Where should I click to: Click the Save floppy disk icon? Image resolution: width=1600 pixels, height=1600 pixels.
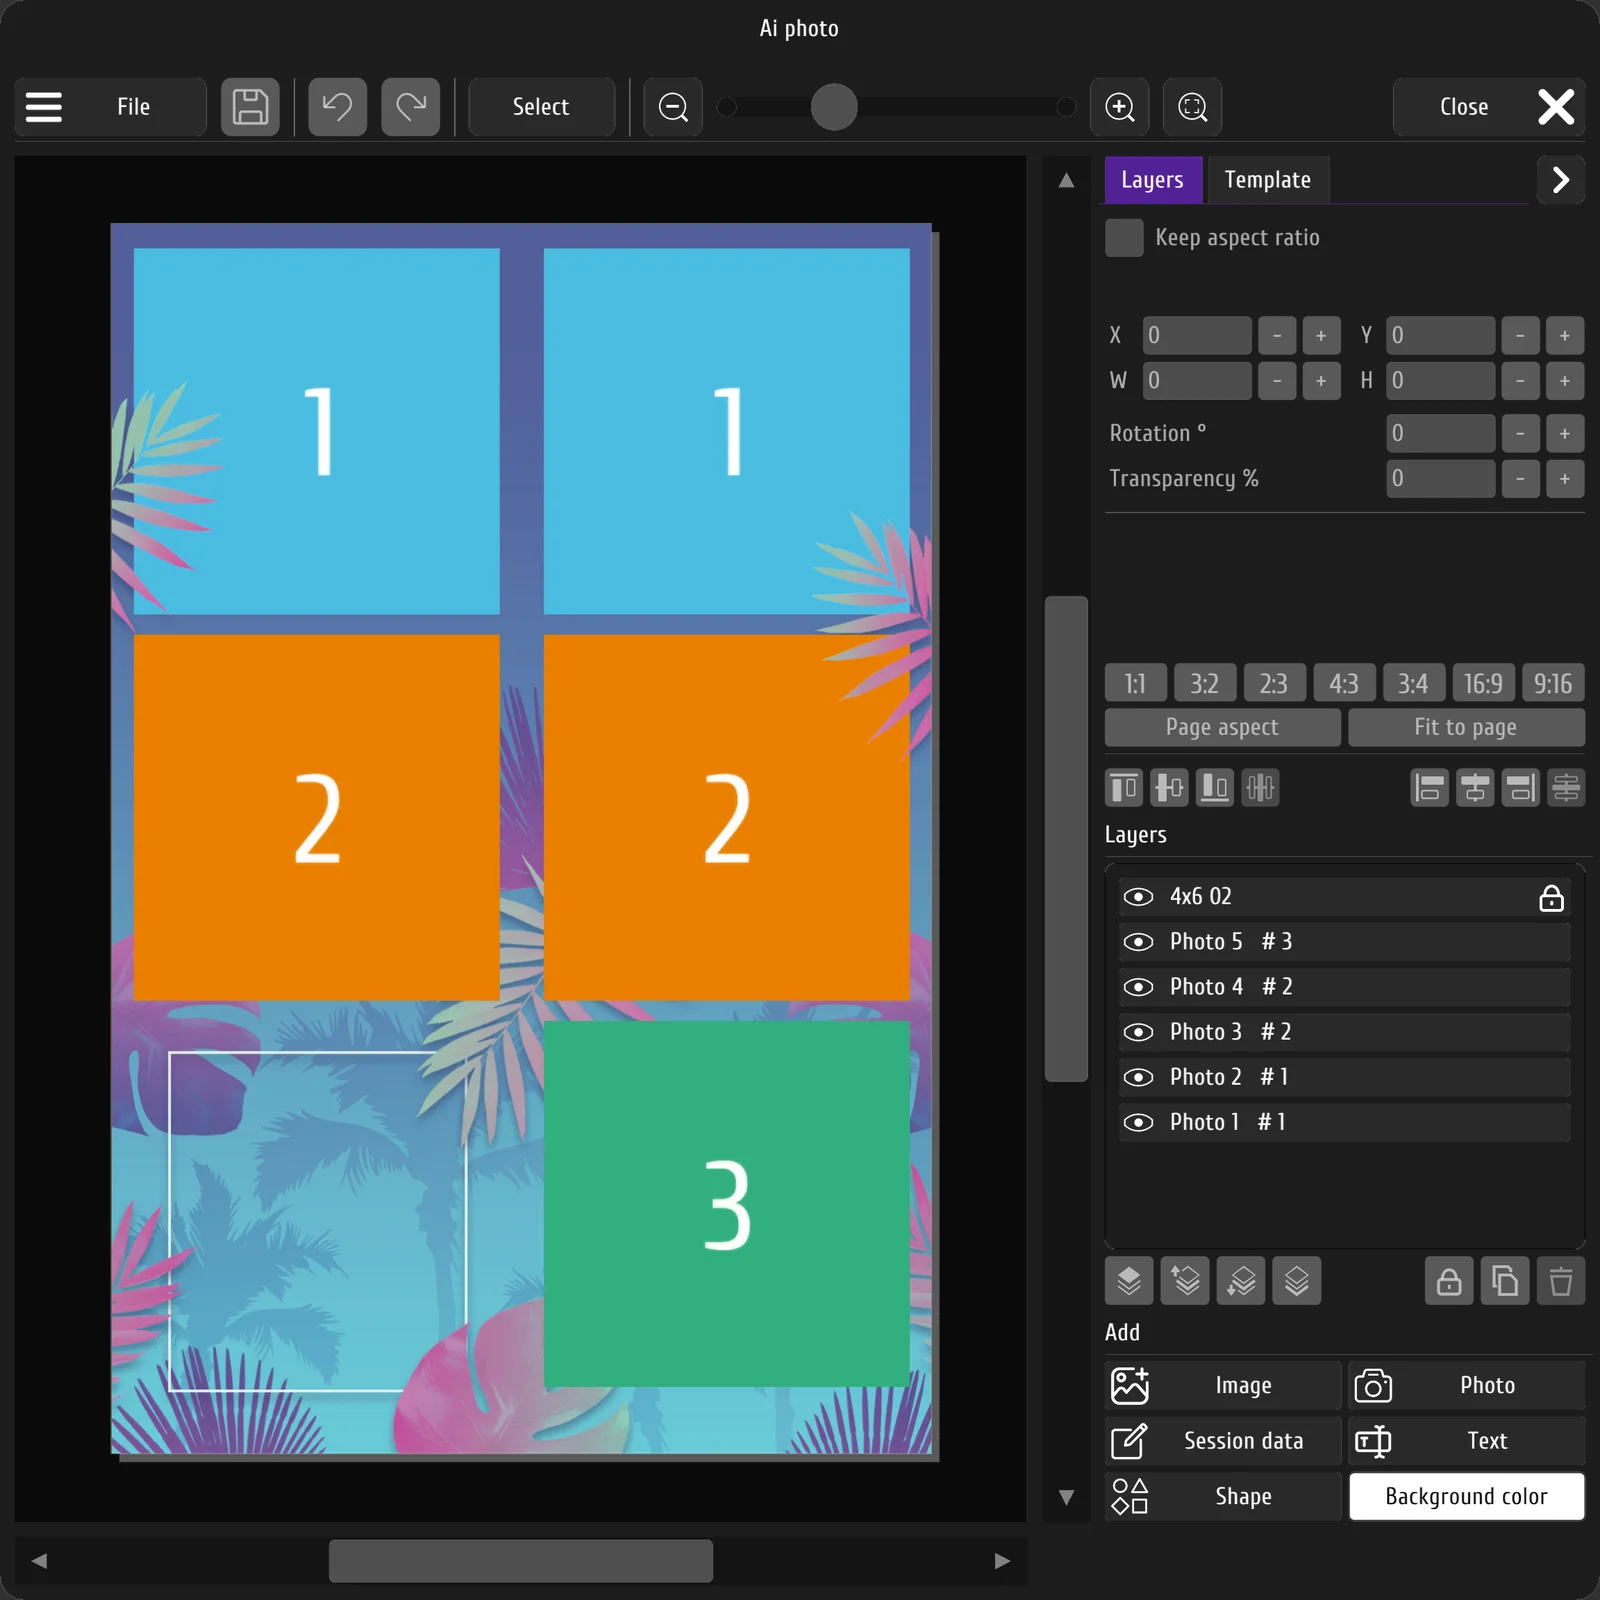tap(250, 107)
